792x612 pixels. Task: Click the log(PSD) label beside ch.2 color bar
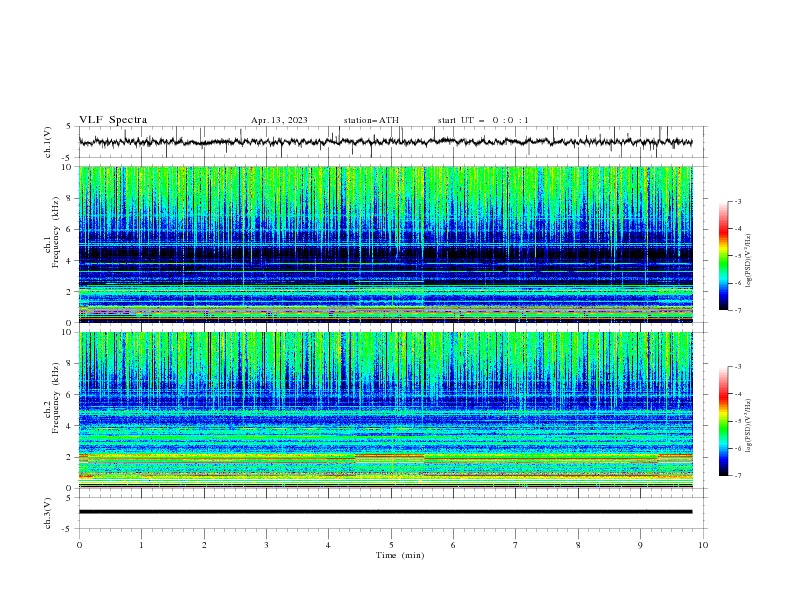[x=749, y=426]
